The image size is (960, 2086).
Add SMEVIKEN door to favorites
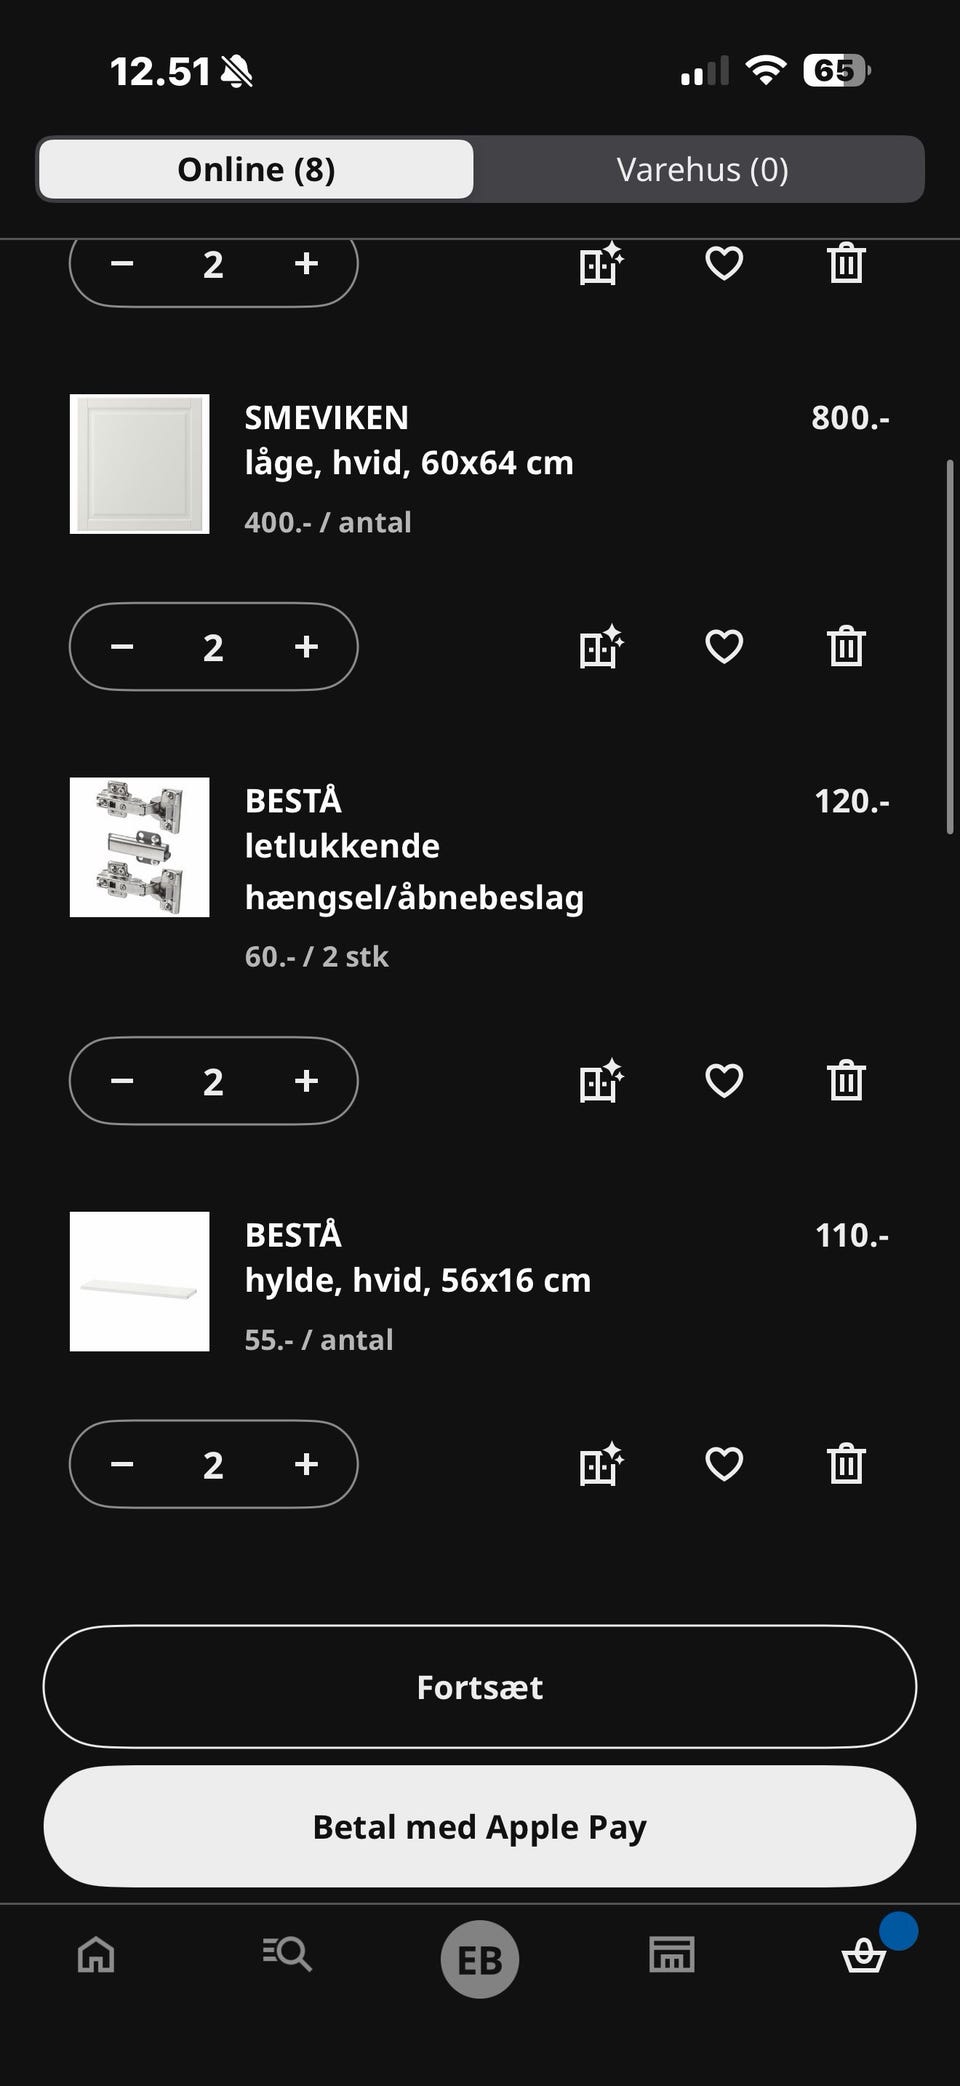tap(724, 647)
